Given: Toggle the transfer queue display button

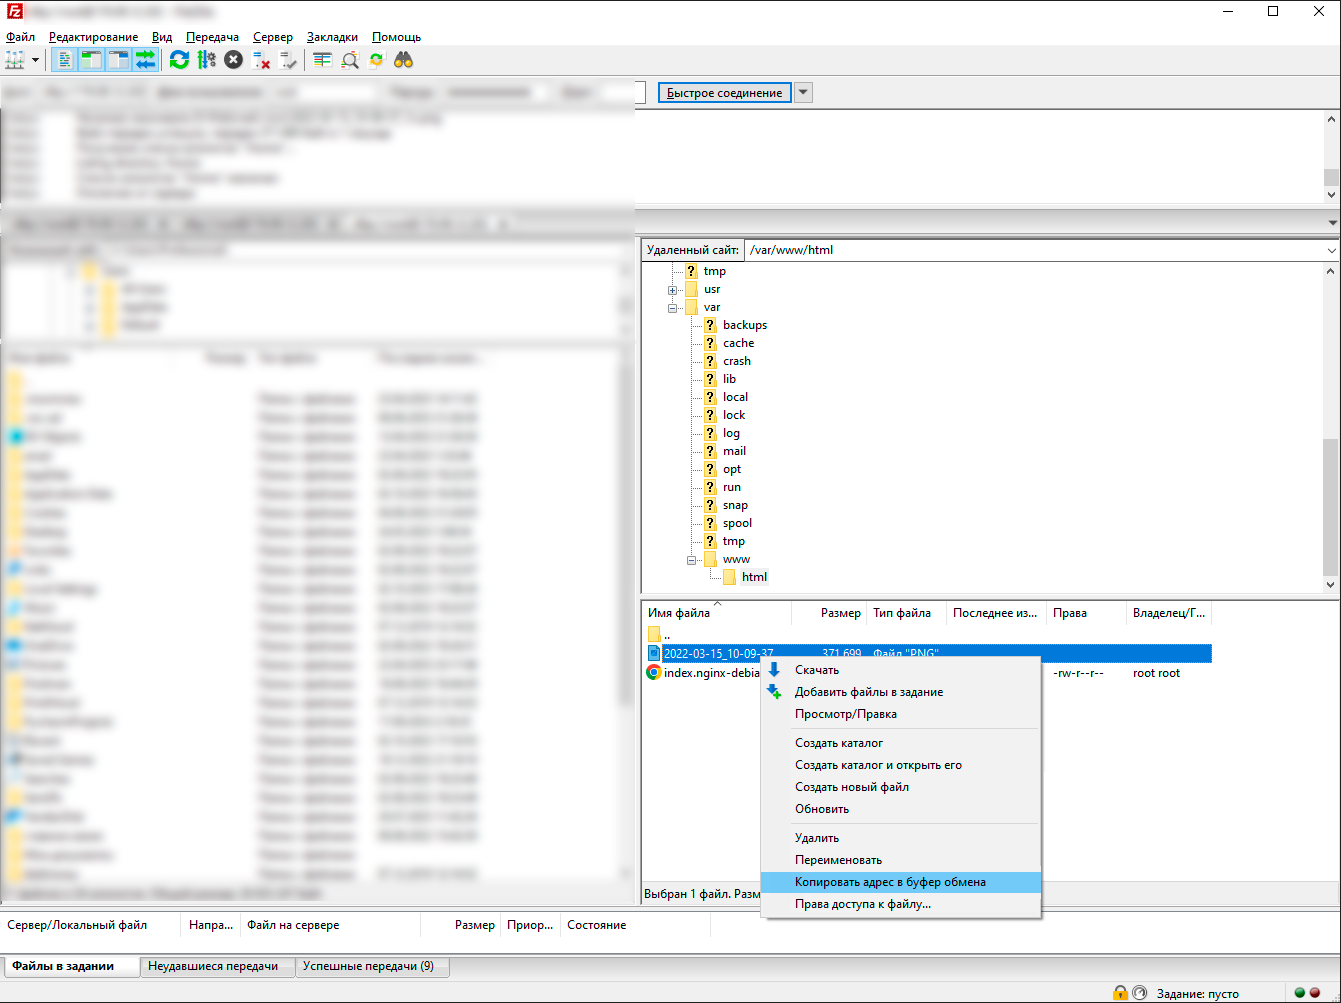Looking at the screenshot, I should coord(146,60).
